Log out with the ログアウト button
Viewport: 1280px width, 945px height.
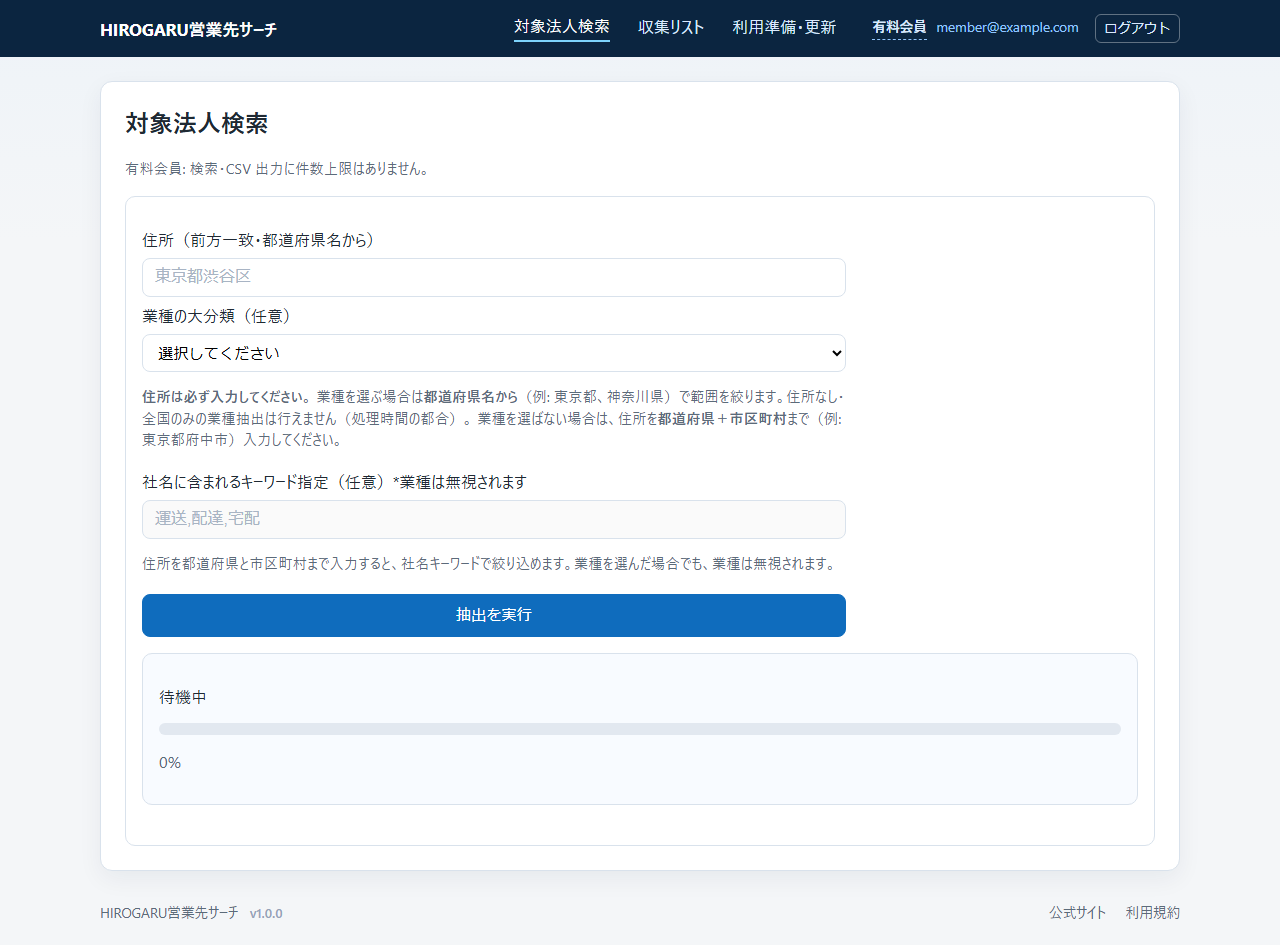pyautogui.click(x=1137, y=28)
